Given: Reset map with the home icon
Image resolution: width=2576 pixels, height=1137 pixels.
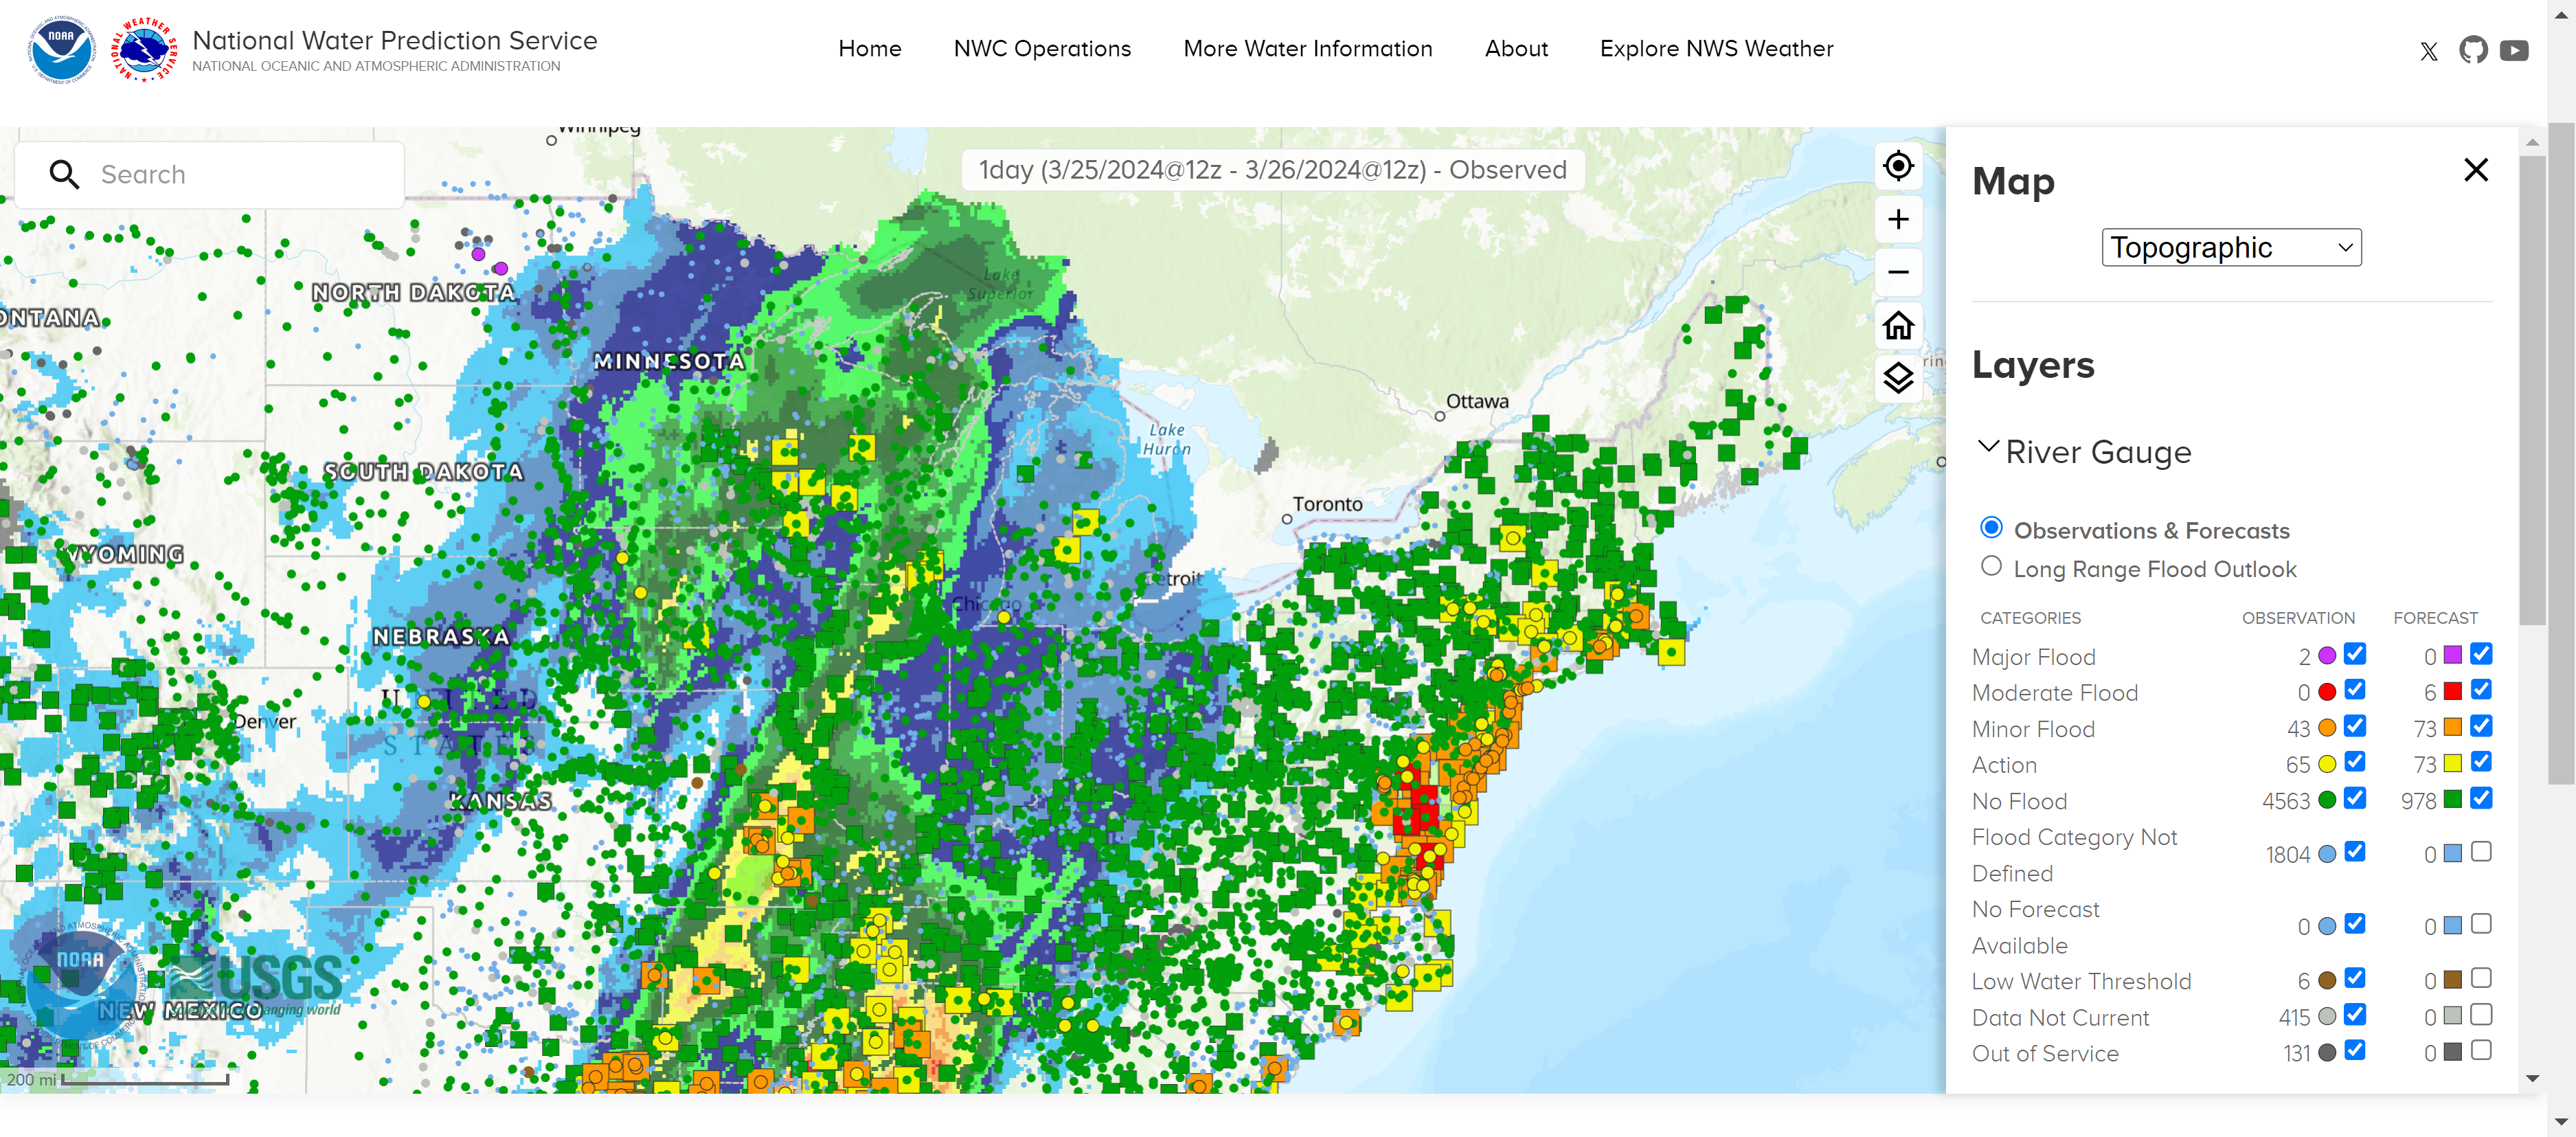Looking at the screenshot, I should pyautogui.click(x=1897, y=325).
